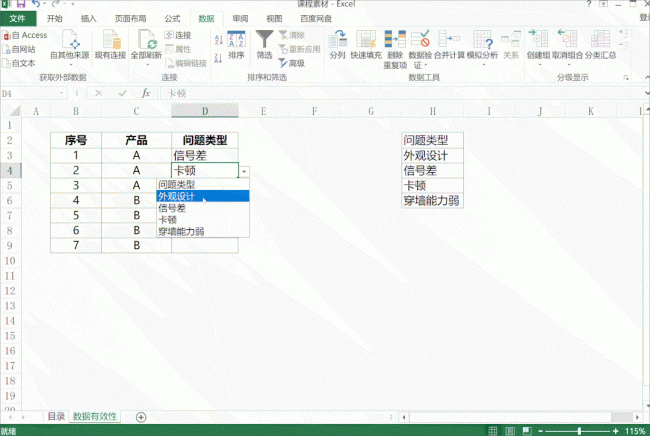Click Advanced filter (高级)
This screenshot has height=436, width=650.
(x=291, y=63)
